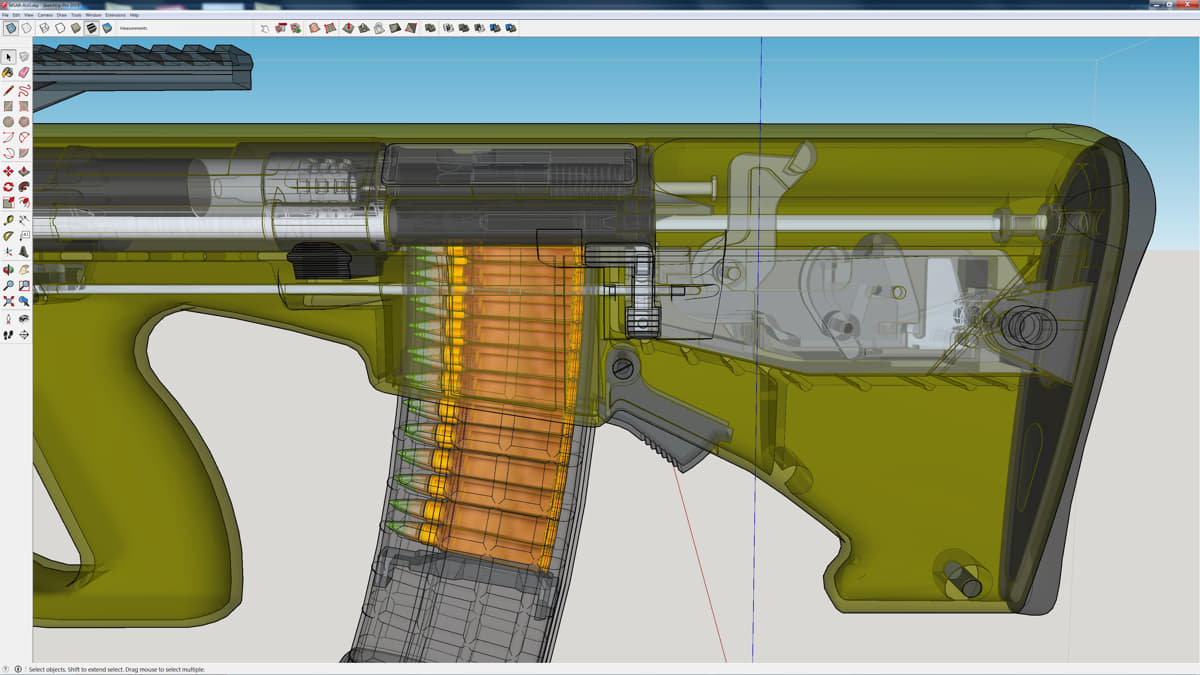Select the Walk tool footprints icon

point(8,334)
